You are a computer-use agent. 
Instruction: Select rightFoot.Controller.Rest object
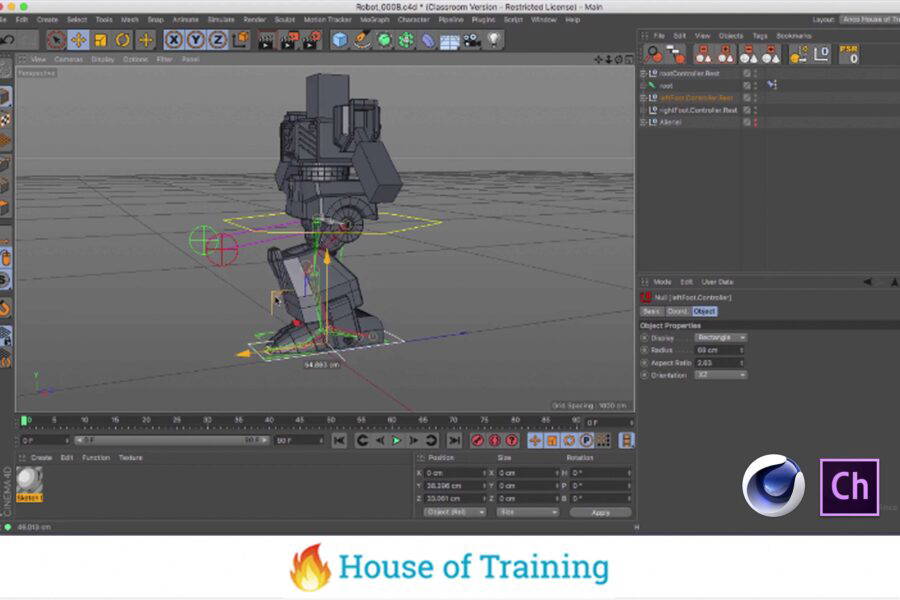pyautogui.click(x=698, y=110)
